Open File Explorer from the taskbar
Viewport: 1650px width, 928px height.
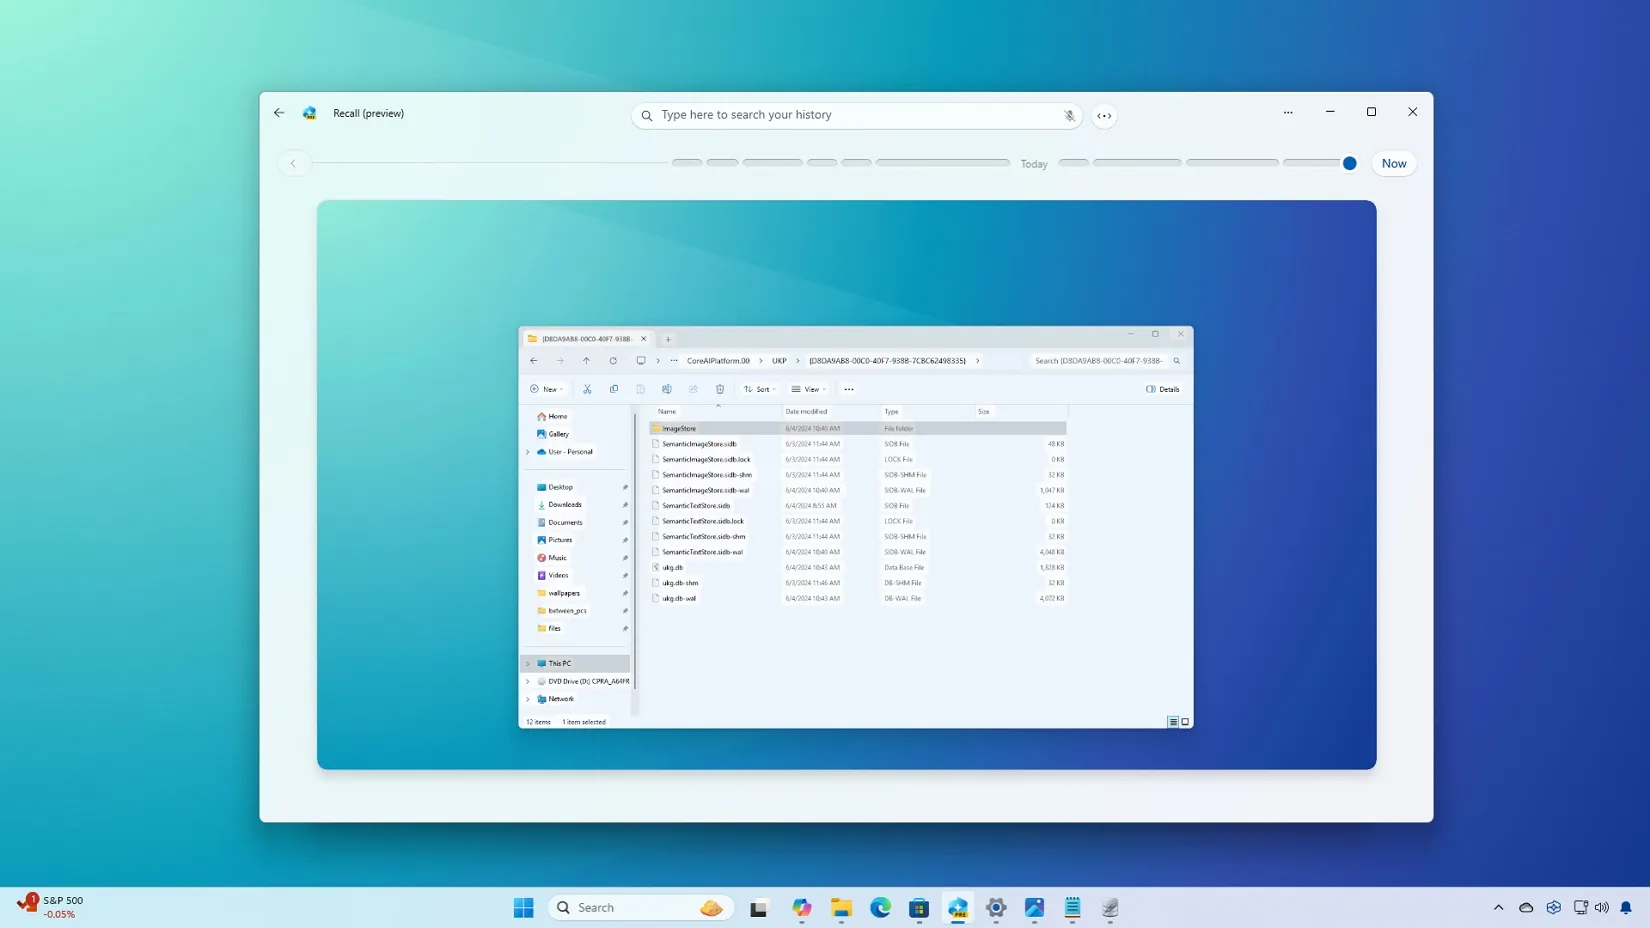[x=841, y=908]
